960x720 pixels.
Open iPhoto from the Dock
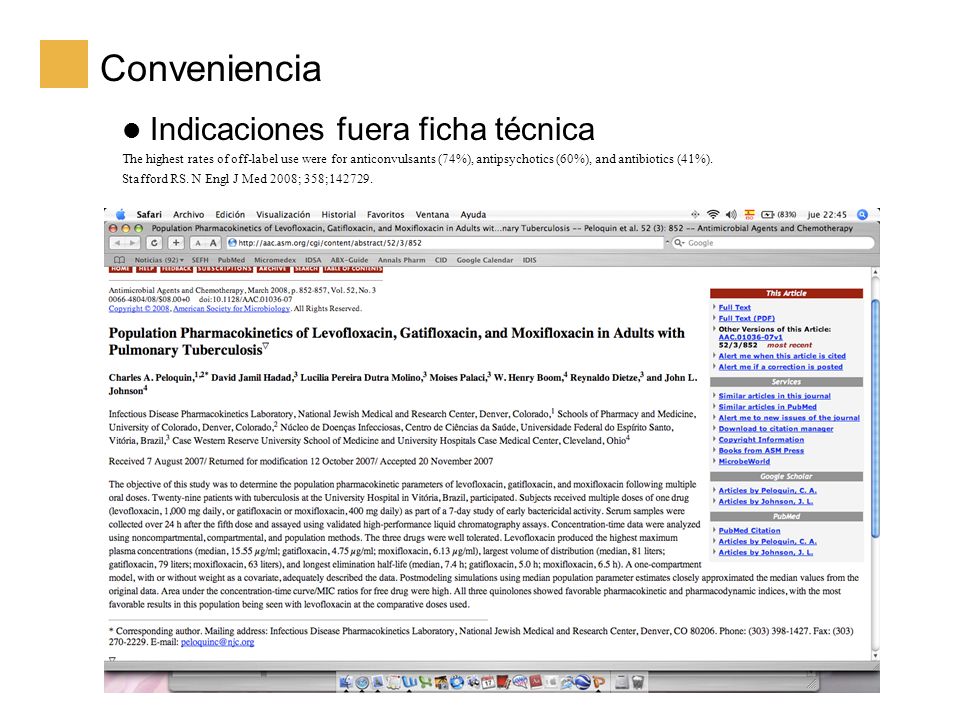point(441,681)
